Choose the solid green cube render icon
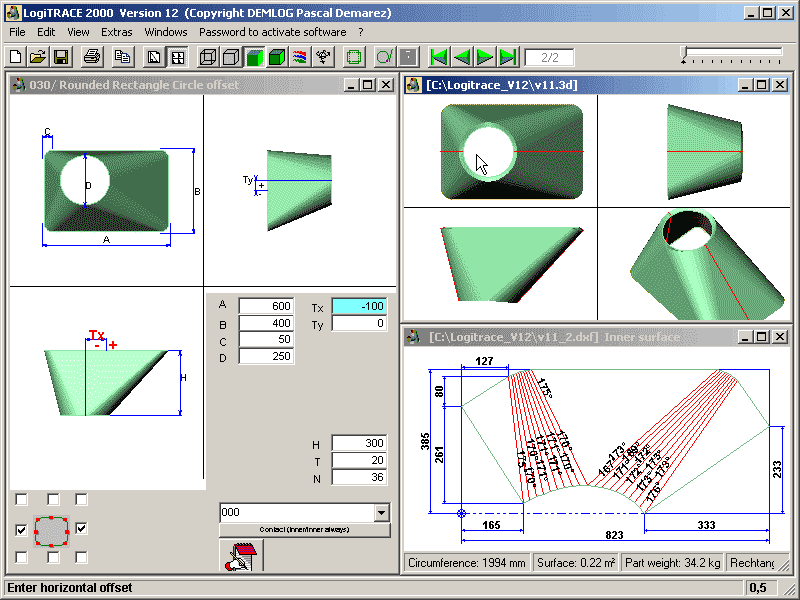 (x=277, y=57)
